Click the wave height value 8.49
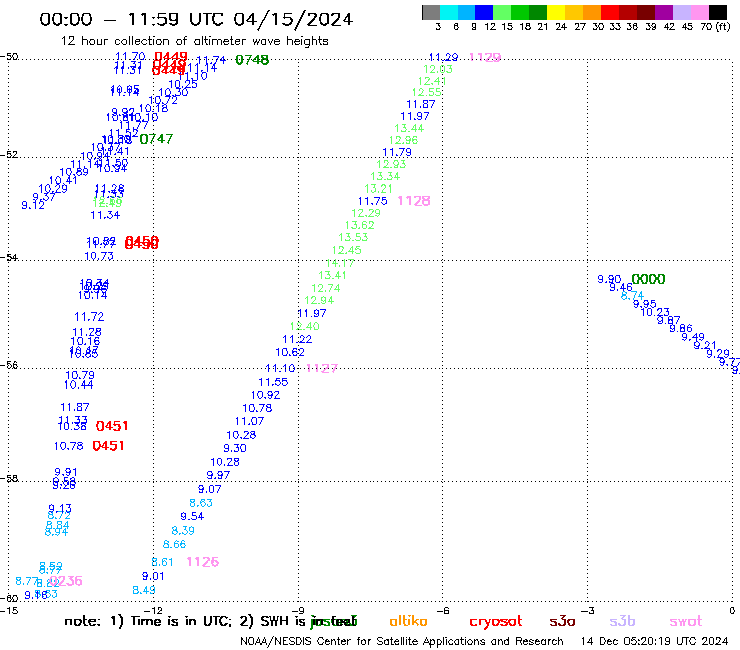This screenshot has width=740, height=650. pyautogui.click(x=144, y=590)
